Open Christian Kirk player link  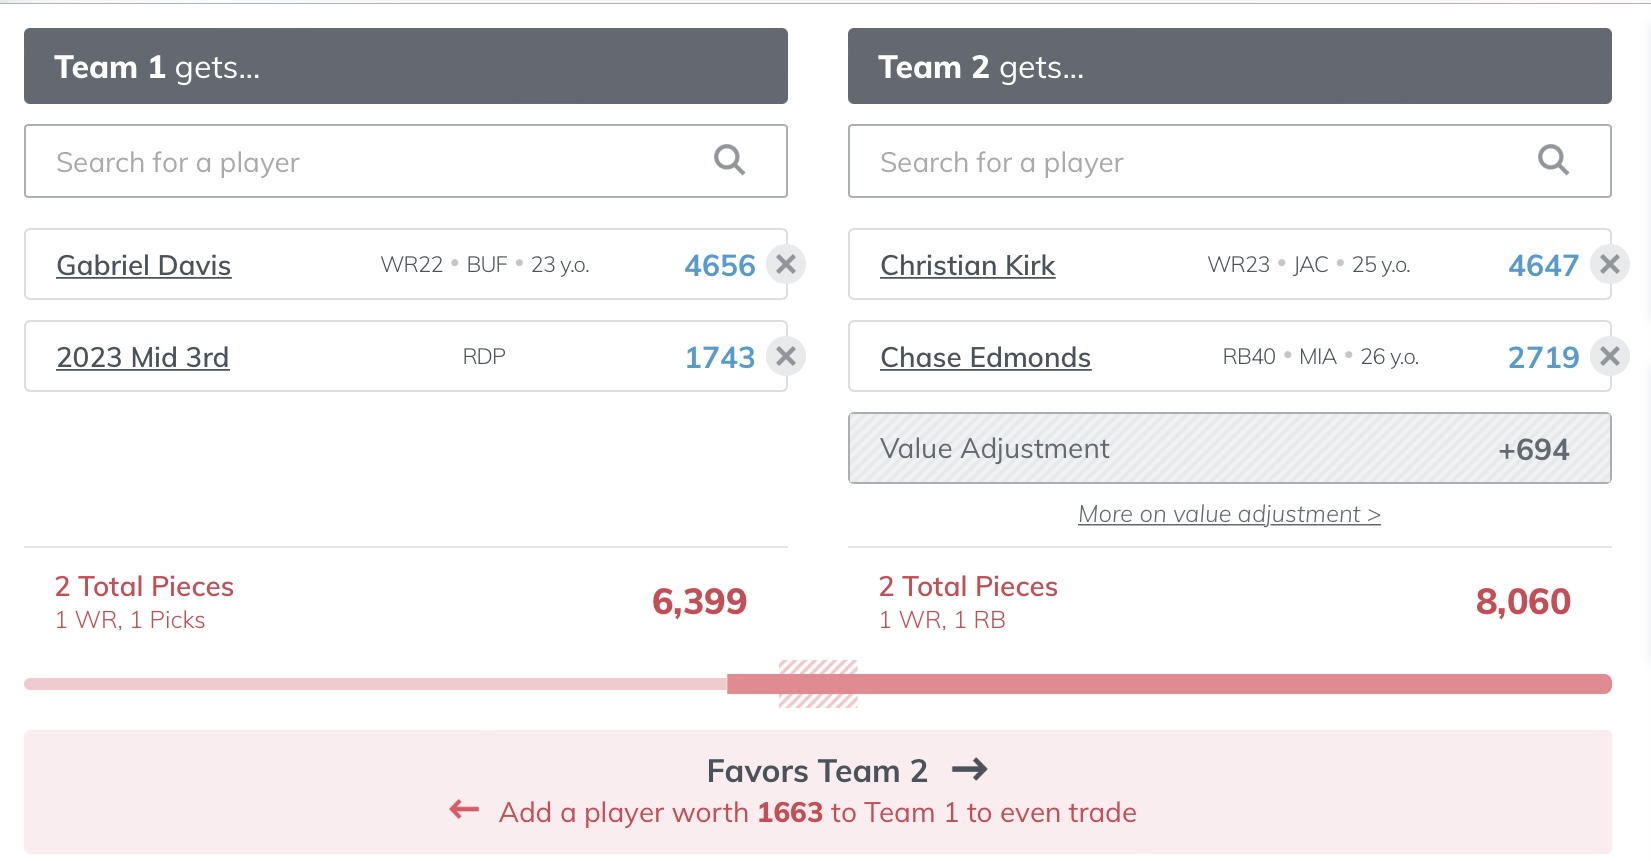(x=967, y=265)
